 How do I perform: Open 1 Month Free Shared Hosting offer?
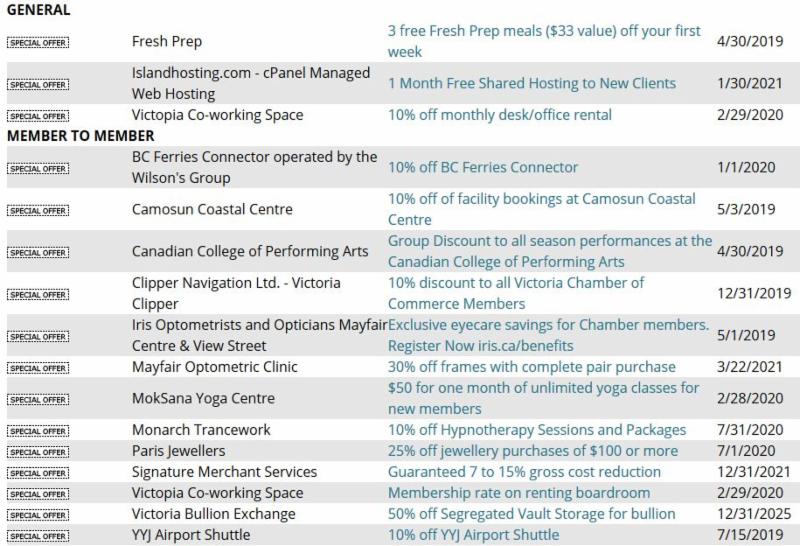(x=531, y=83)
